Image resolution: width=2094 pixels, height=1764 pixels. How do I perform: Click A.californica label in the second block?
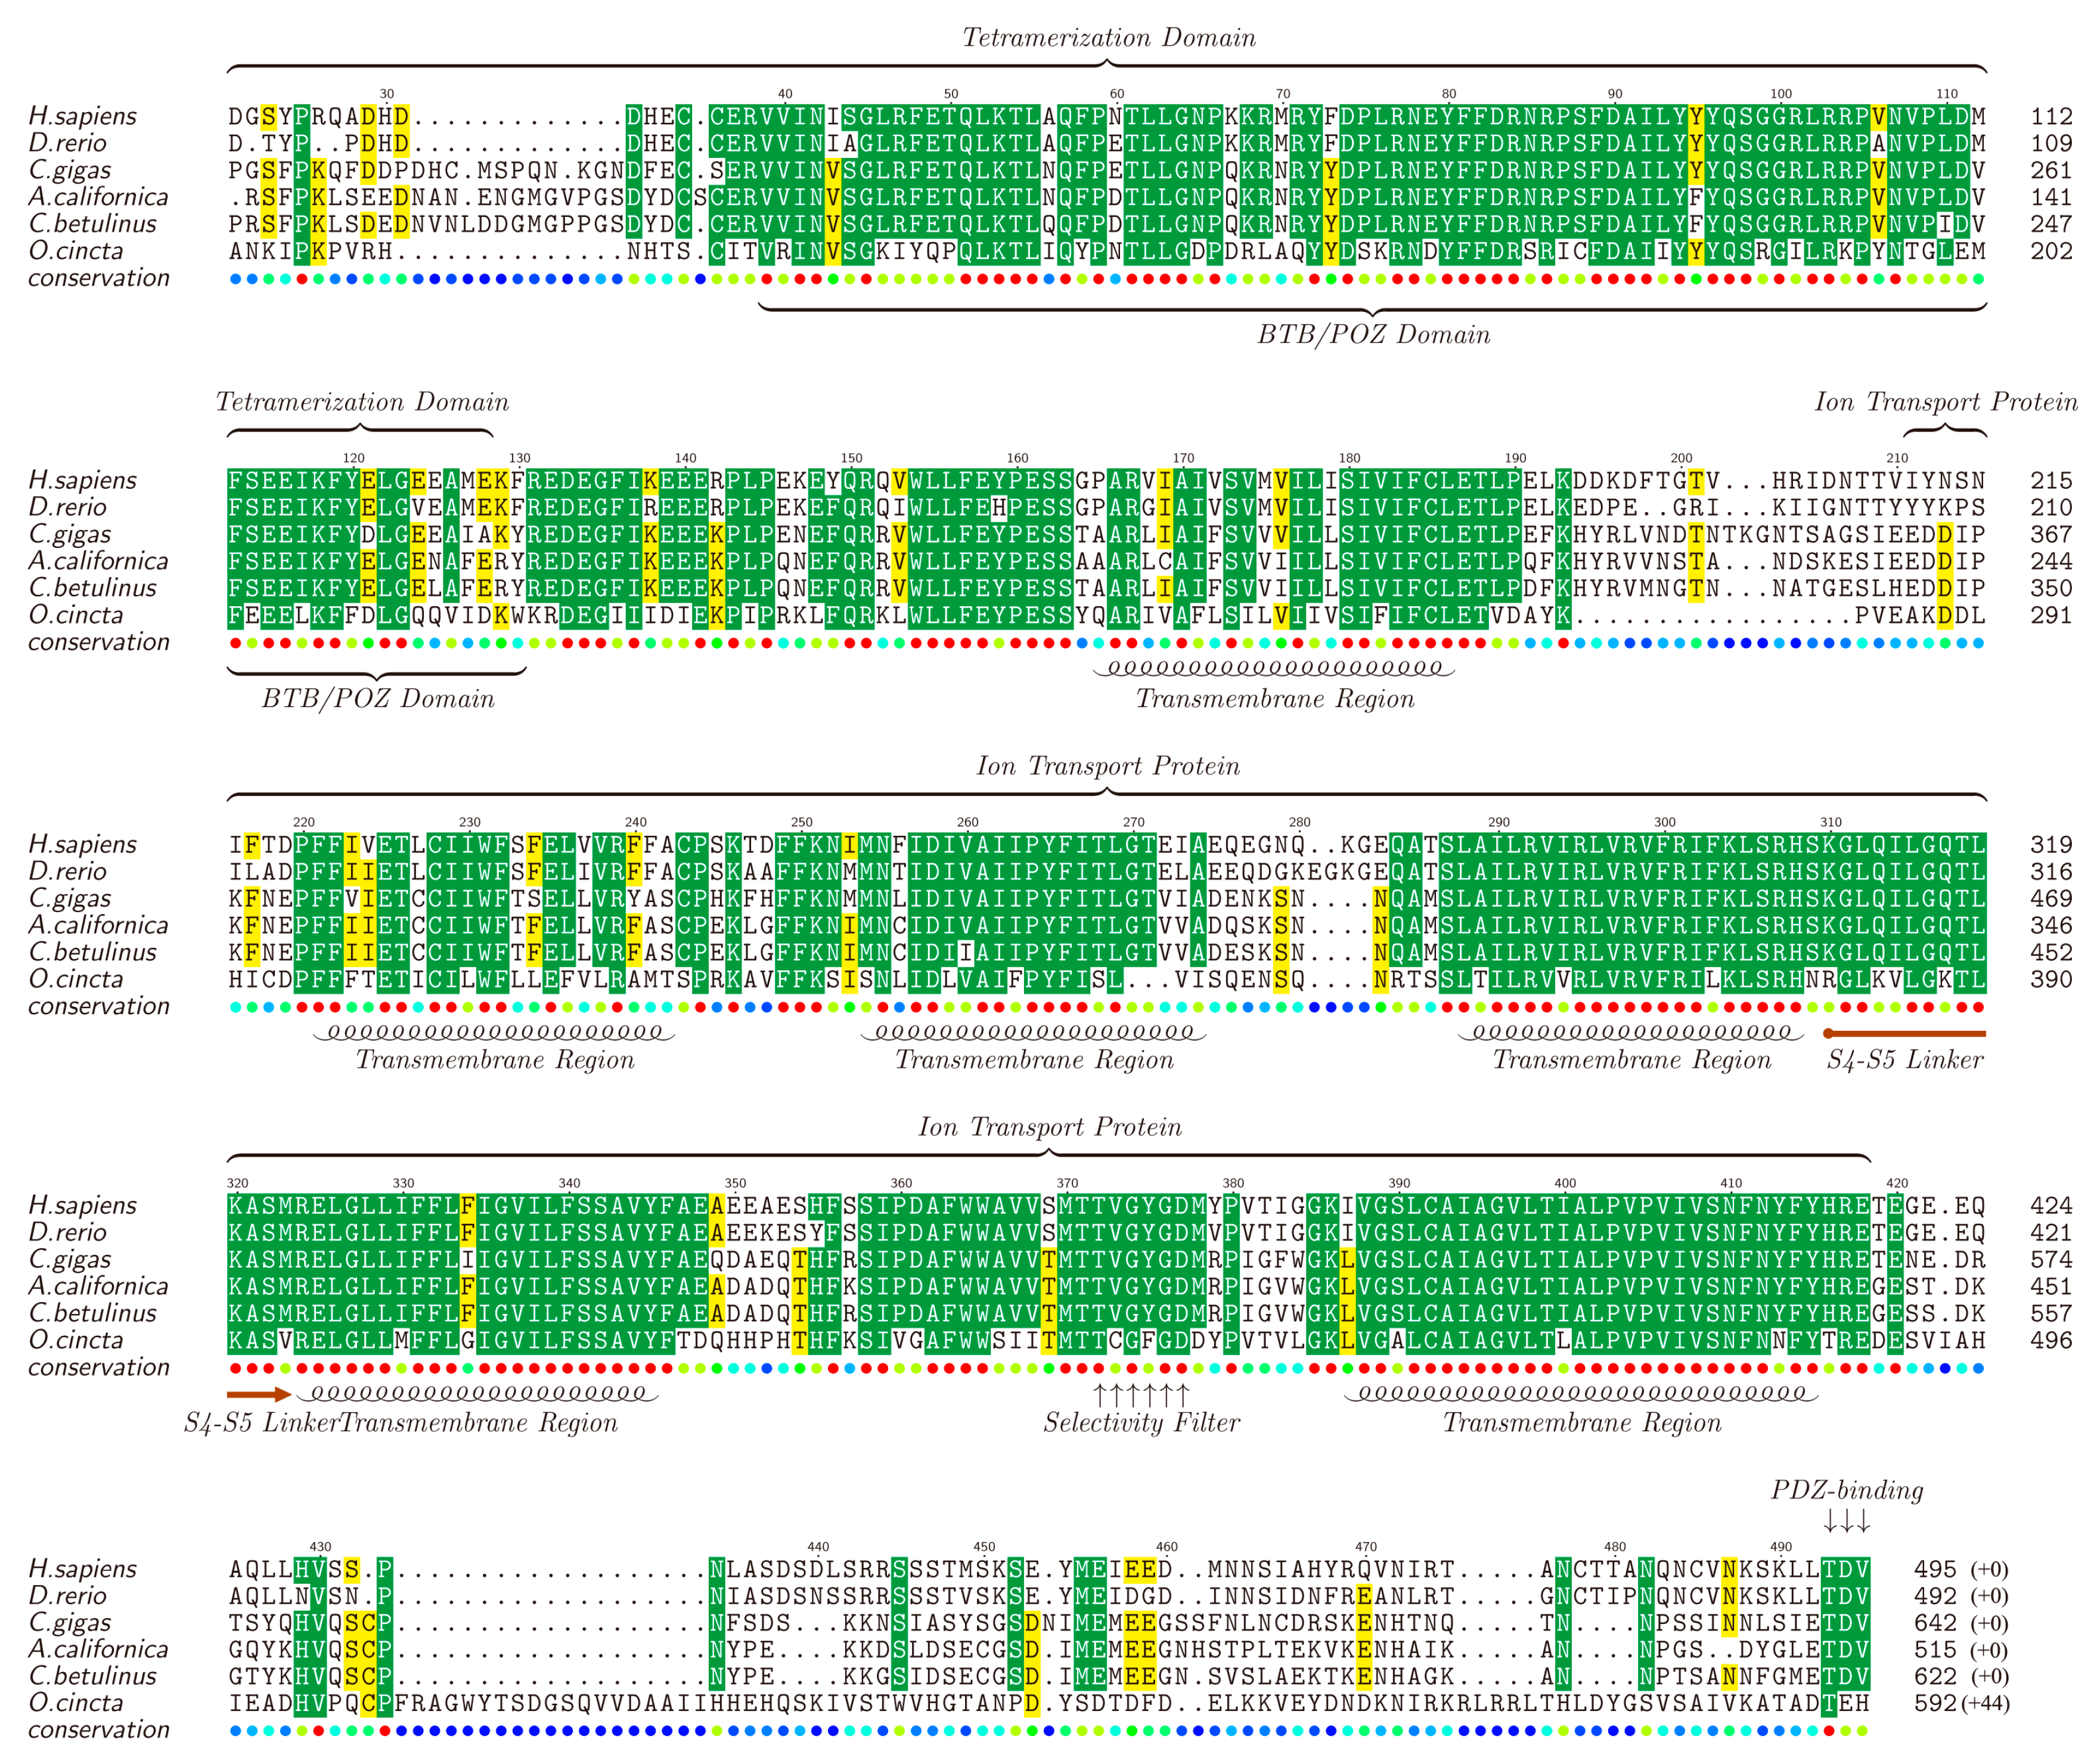click(98, 561)
